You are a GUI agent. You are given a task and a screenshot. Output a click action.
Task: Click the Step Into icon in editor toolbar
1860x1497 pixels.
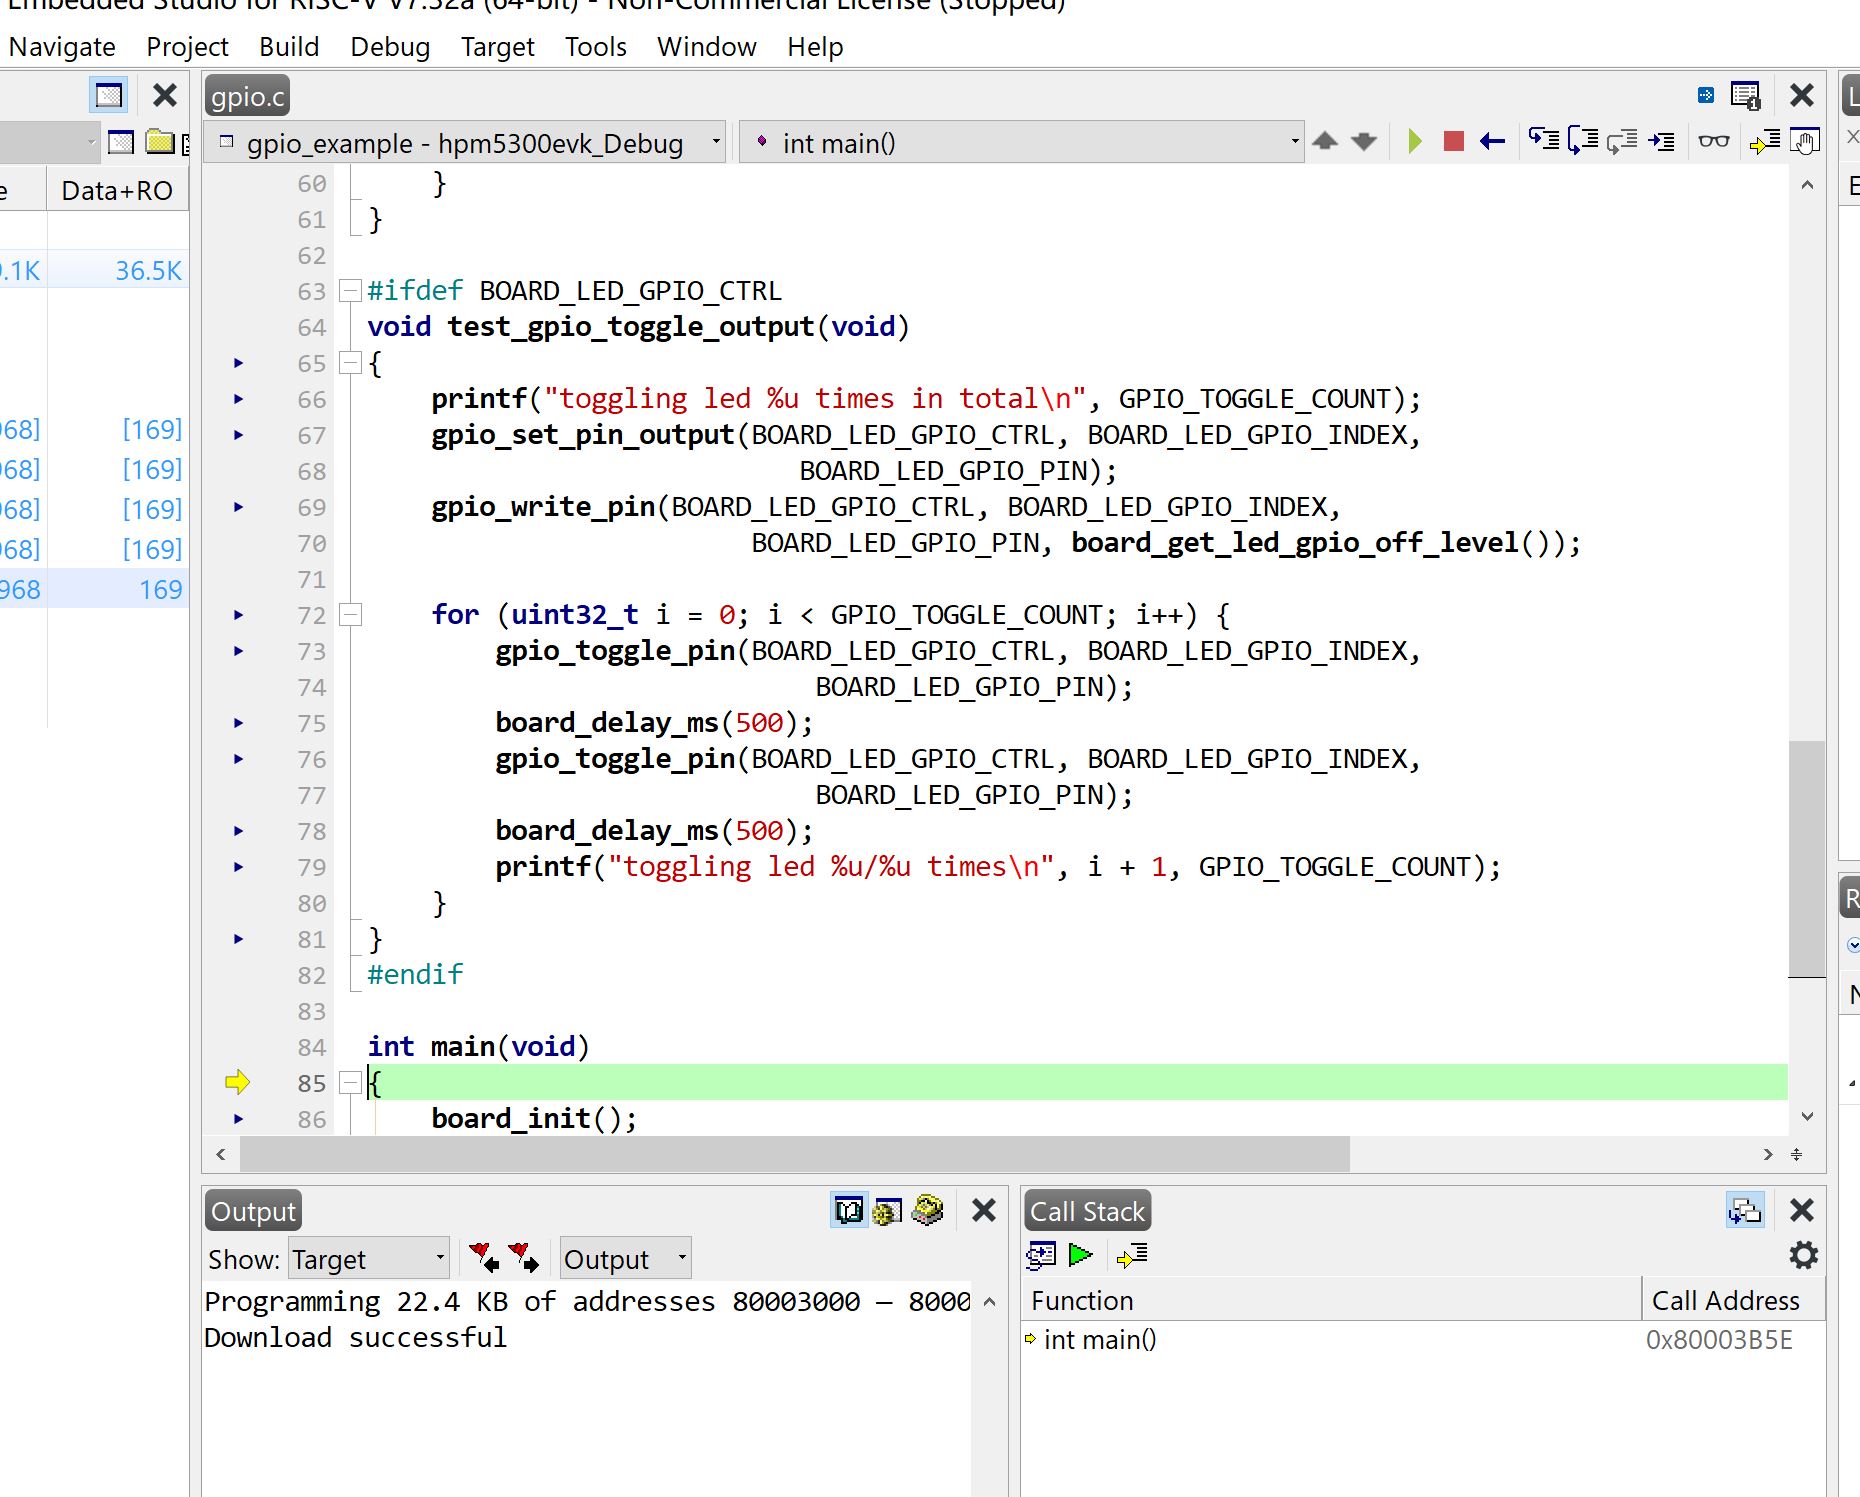pyautogui.click(x=1544, y=141)
